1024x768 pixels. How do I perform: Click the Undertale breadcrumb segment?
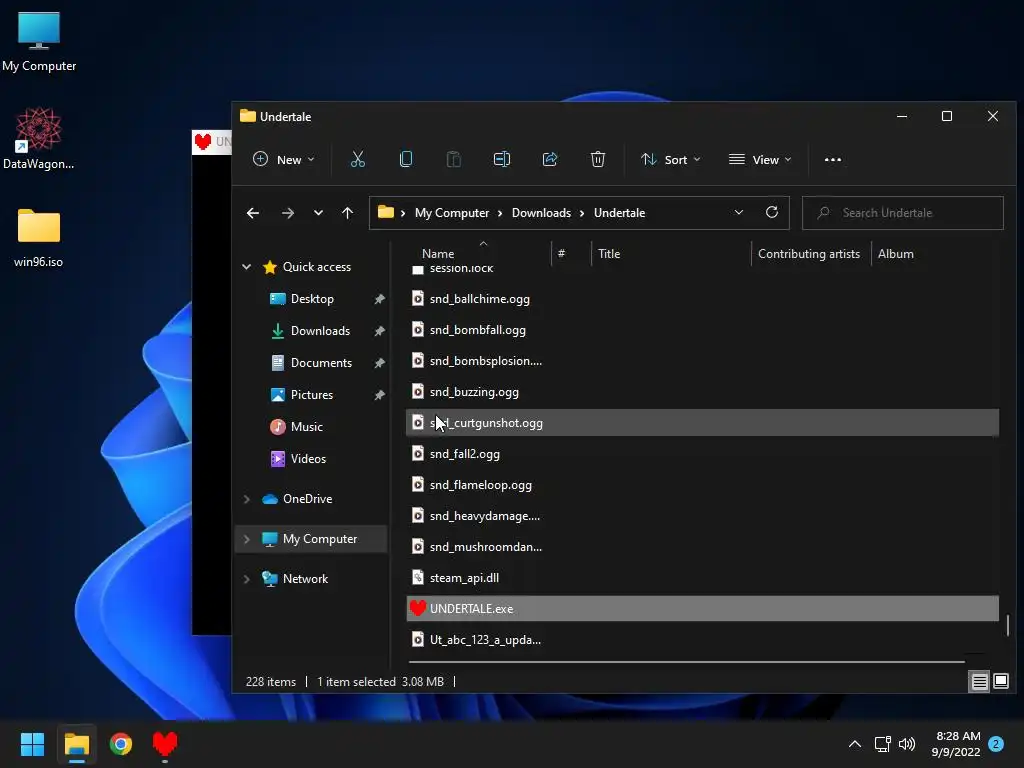(x=619, y=213)
